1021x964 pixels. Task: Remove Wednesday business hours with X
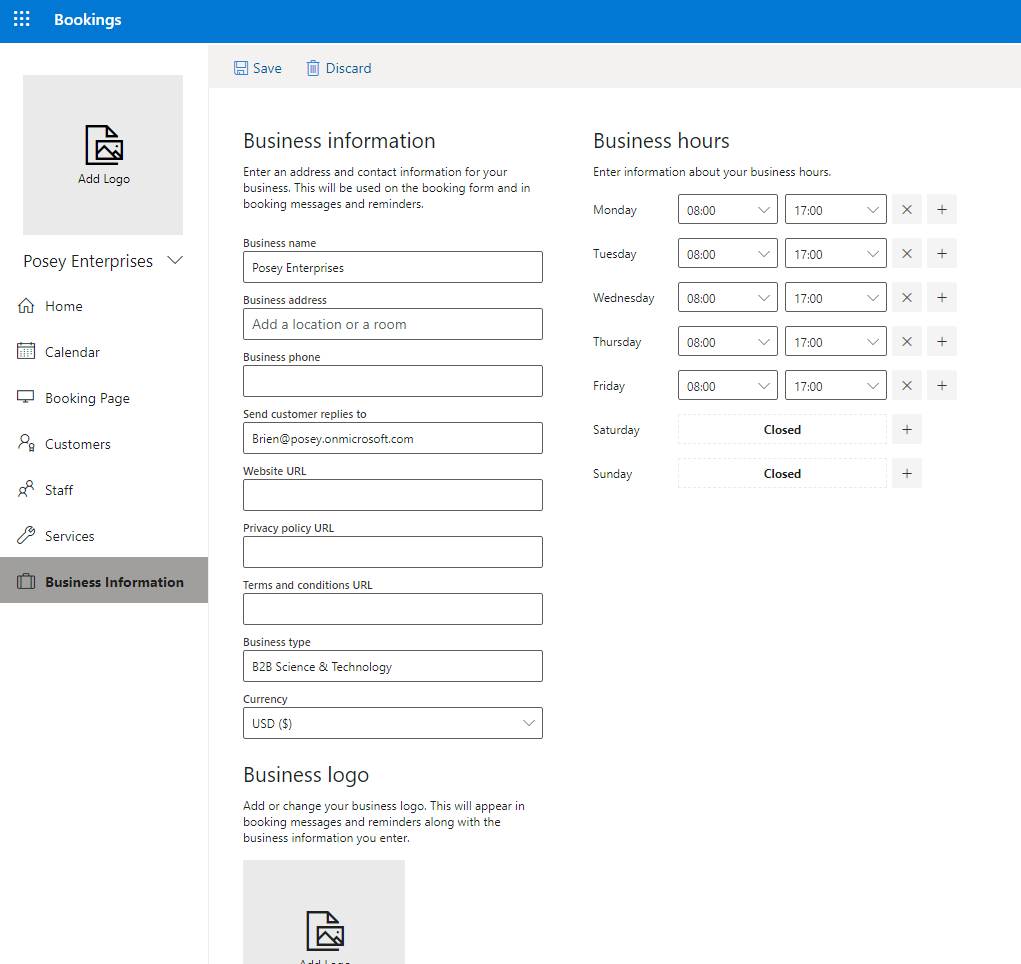(906, 298)
